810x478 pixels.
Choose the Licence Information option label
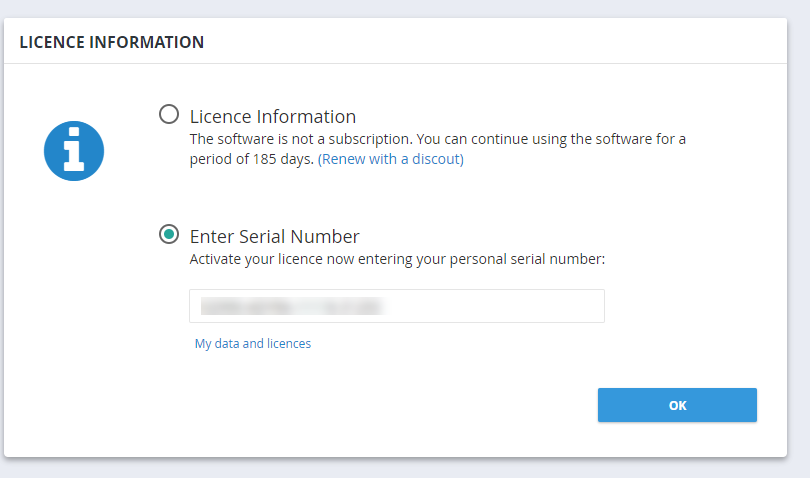coord(273,116)
